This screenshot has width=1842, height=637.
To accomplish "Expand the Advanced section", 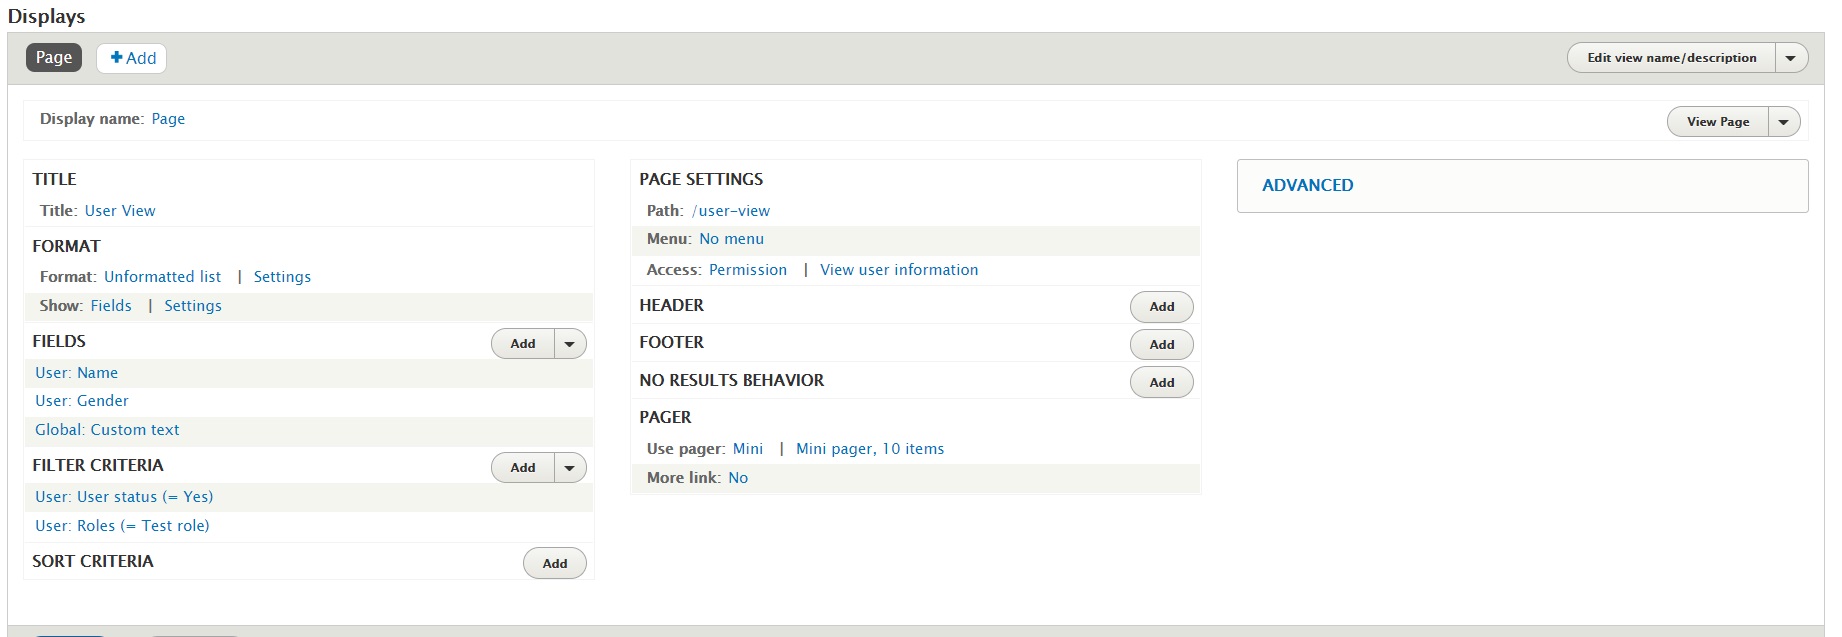I will click(x=1307, y=185).
